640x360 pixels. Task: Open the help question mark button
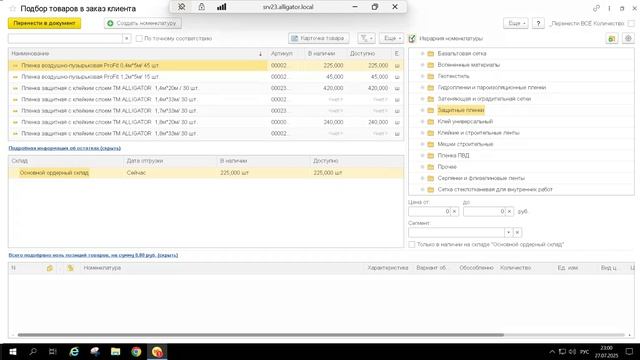[538, 24]
